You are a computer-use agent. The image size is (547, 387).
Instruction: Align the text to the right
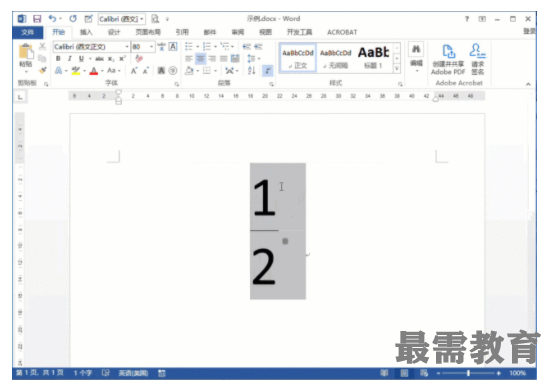(x=212, y=58)
